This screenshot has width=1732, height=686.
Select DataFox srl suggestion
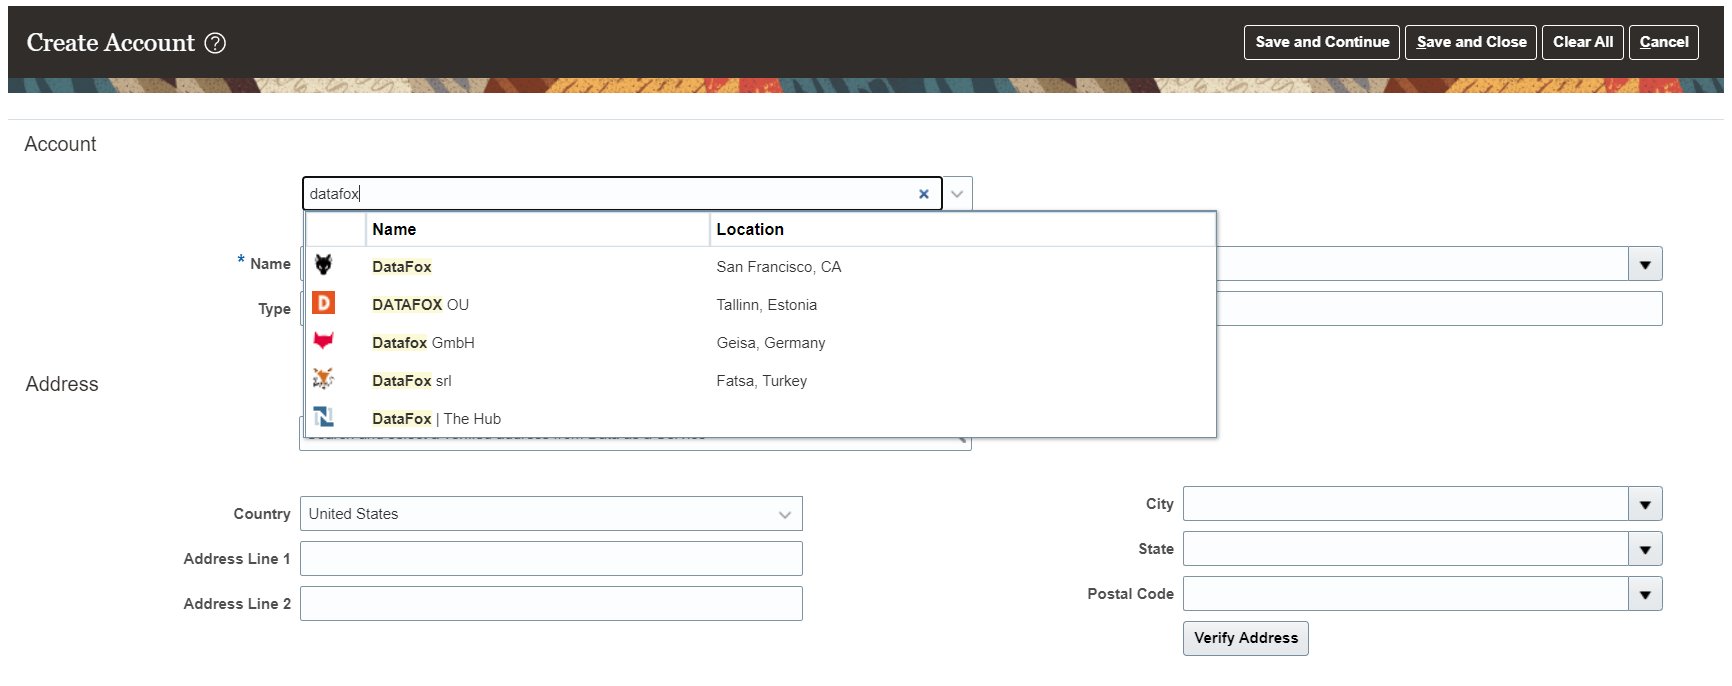pyautogui.click(x=761, y=381)
